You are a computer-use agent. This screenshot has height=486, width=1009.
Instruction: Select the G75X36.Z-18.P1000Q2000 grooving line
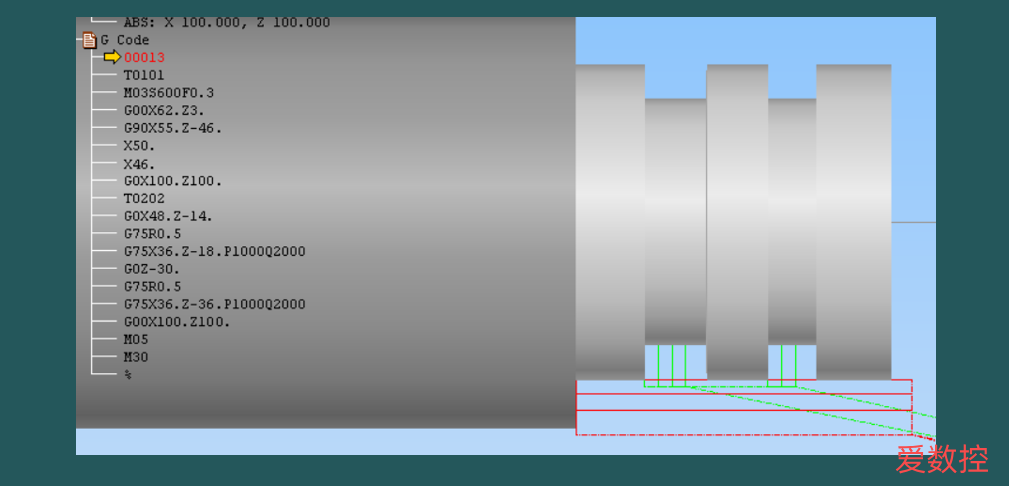pos(214,251)
